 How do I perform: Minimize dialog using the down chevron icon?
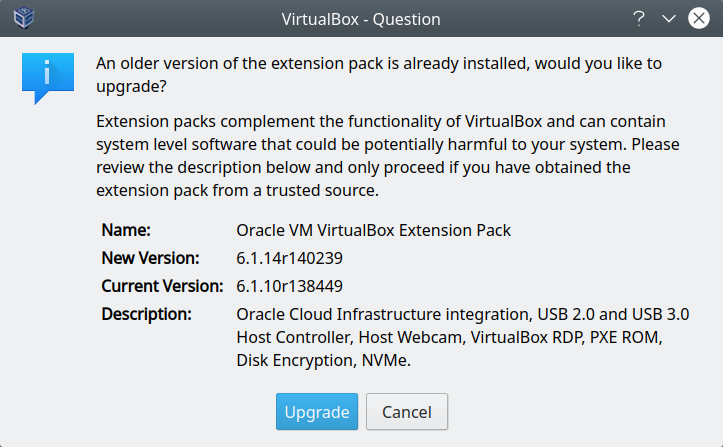click(669, 18)
